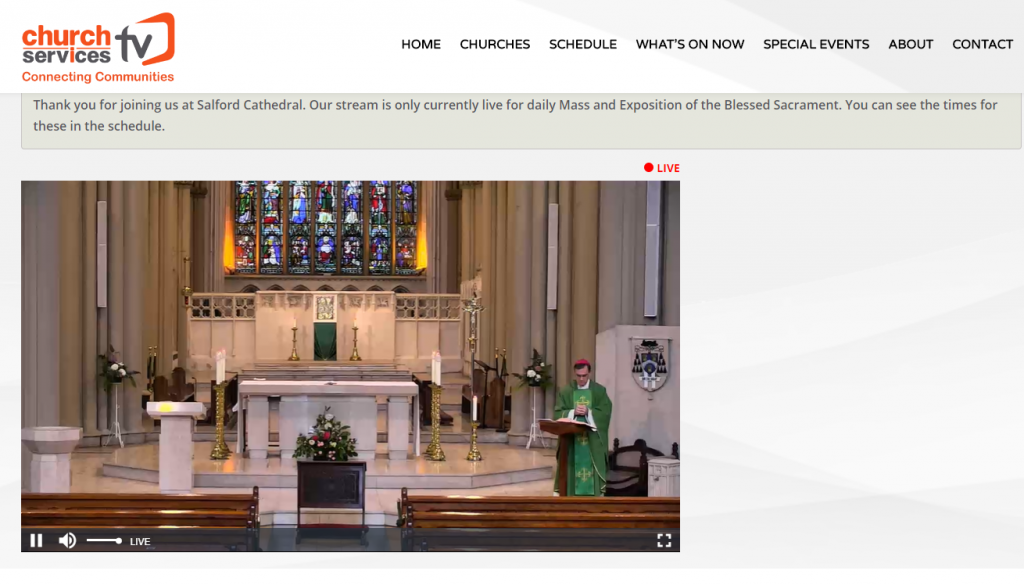Open the CHURCHES menu item
The height and width of the screenshot is (585, 1024).
[495, 44]
